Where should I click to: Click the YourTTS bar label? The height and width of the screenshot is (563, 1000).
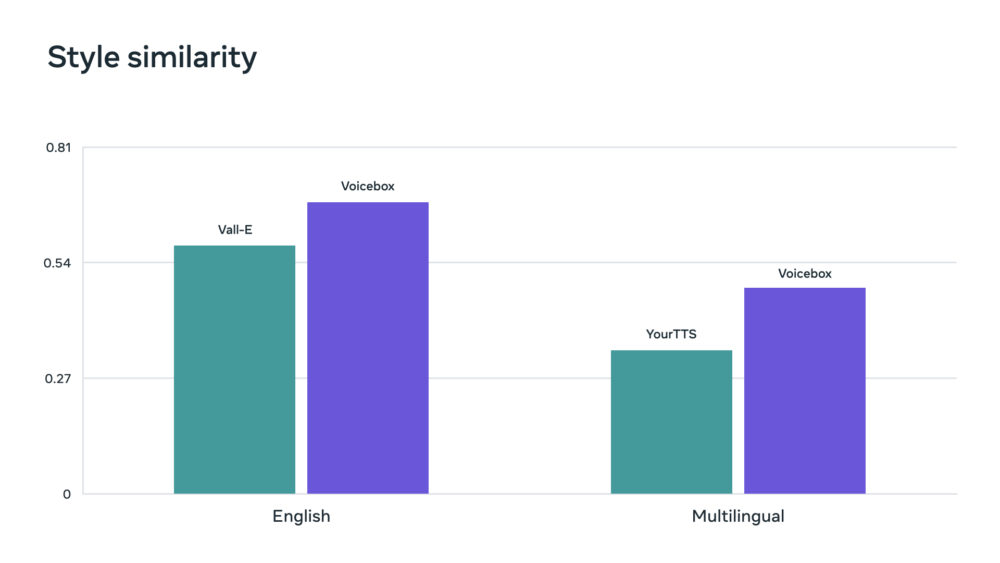(671, 334)
